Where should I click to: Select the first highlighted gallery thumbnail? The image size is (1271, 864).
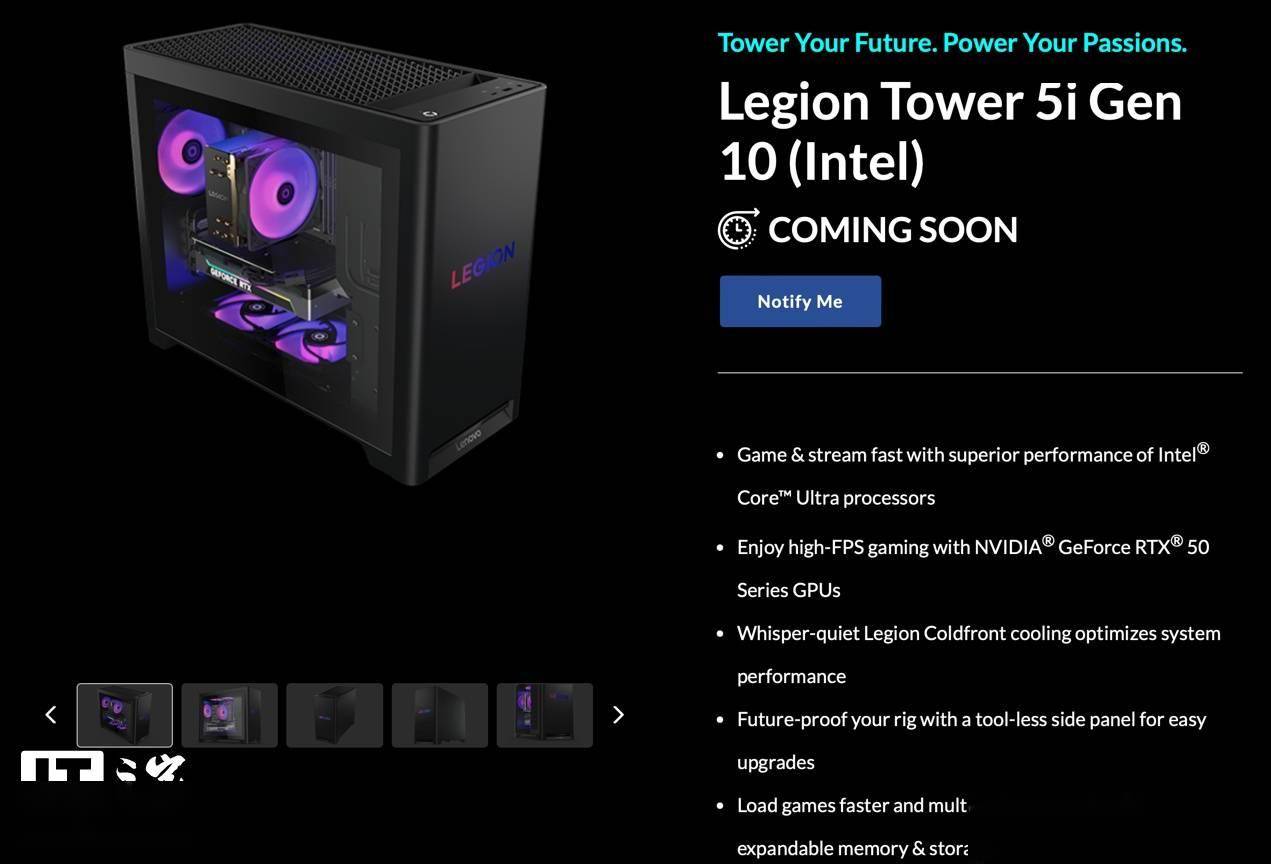(125, 715)
